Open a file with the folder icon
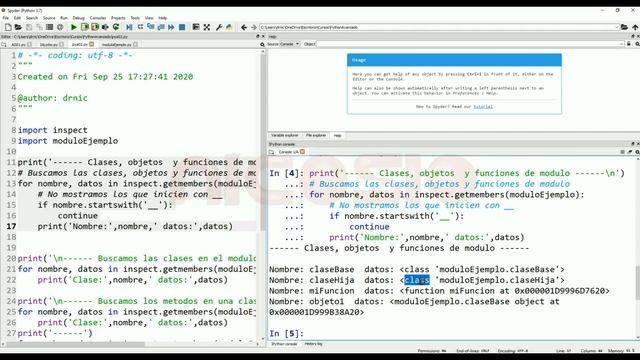Viewport: 640px width, 360px height. pos(18,27)
